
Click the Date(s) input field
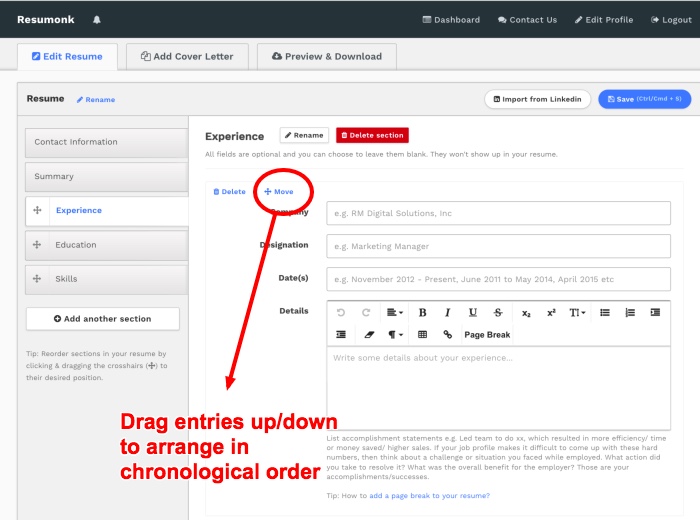[498, 279]
